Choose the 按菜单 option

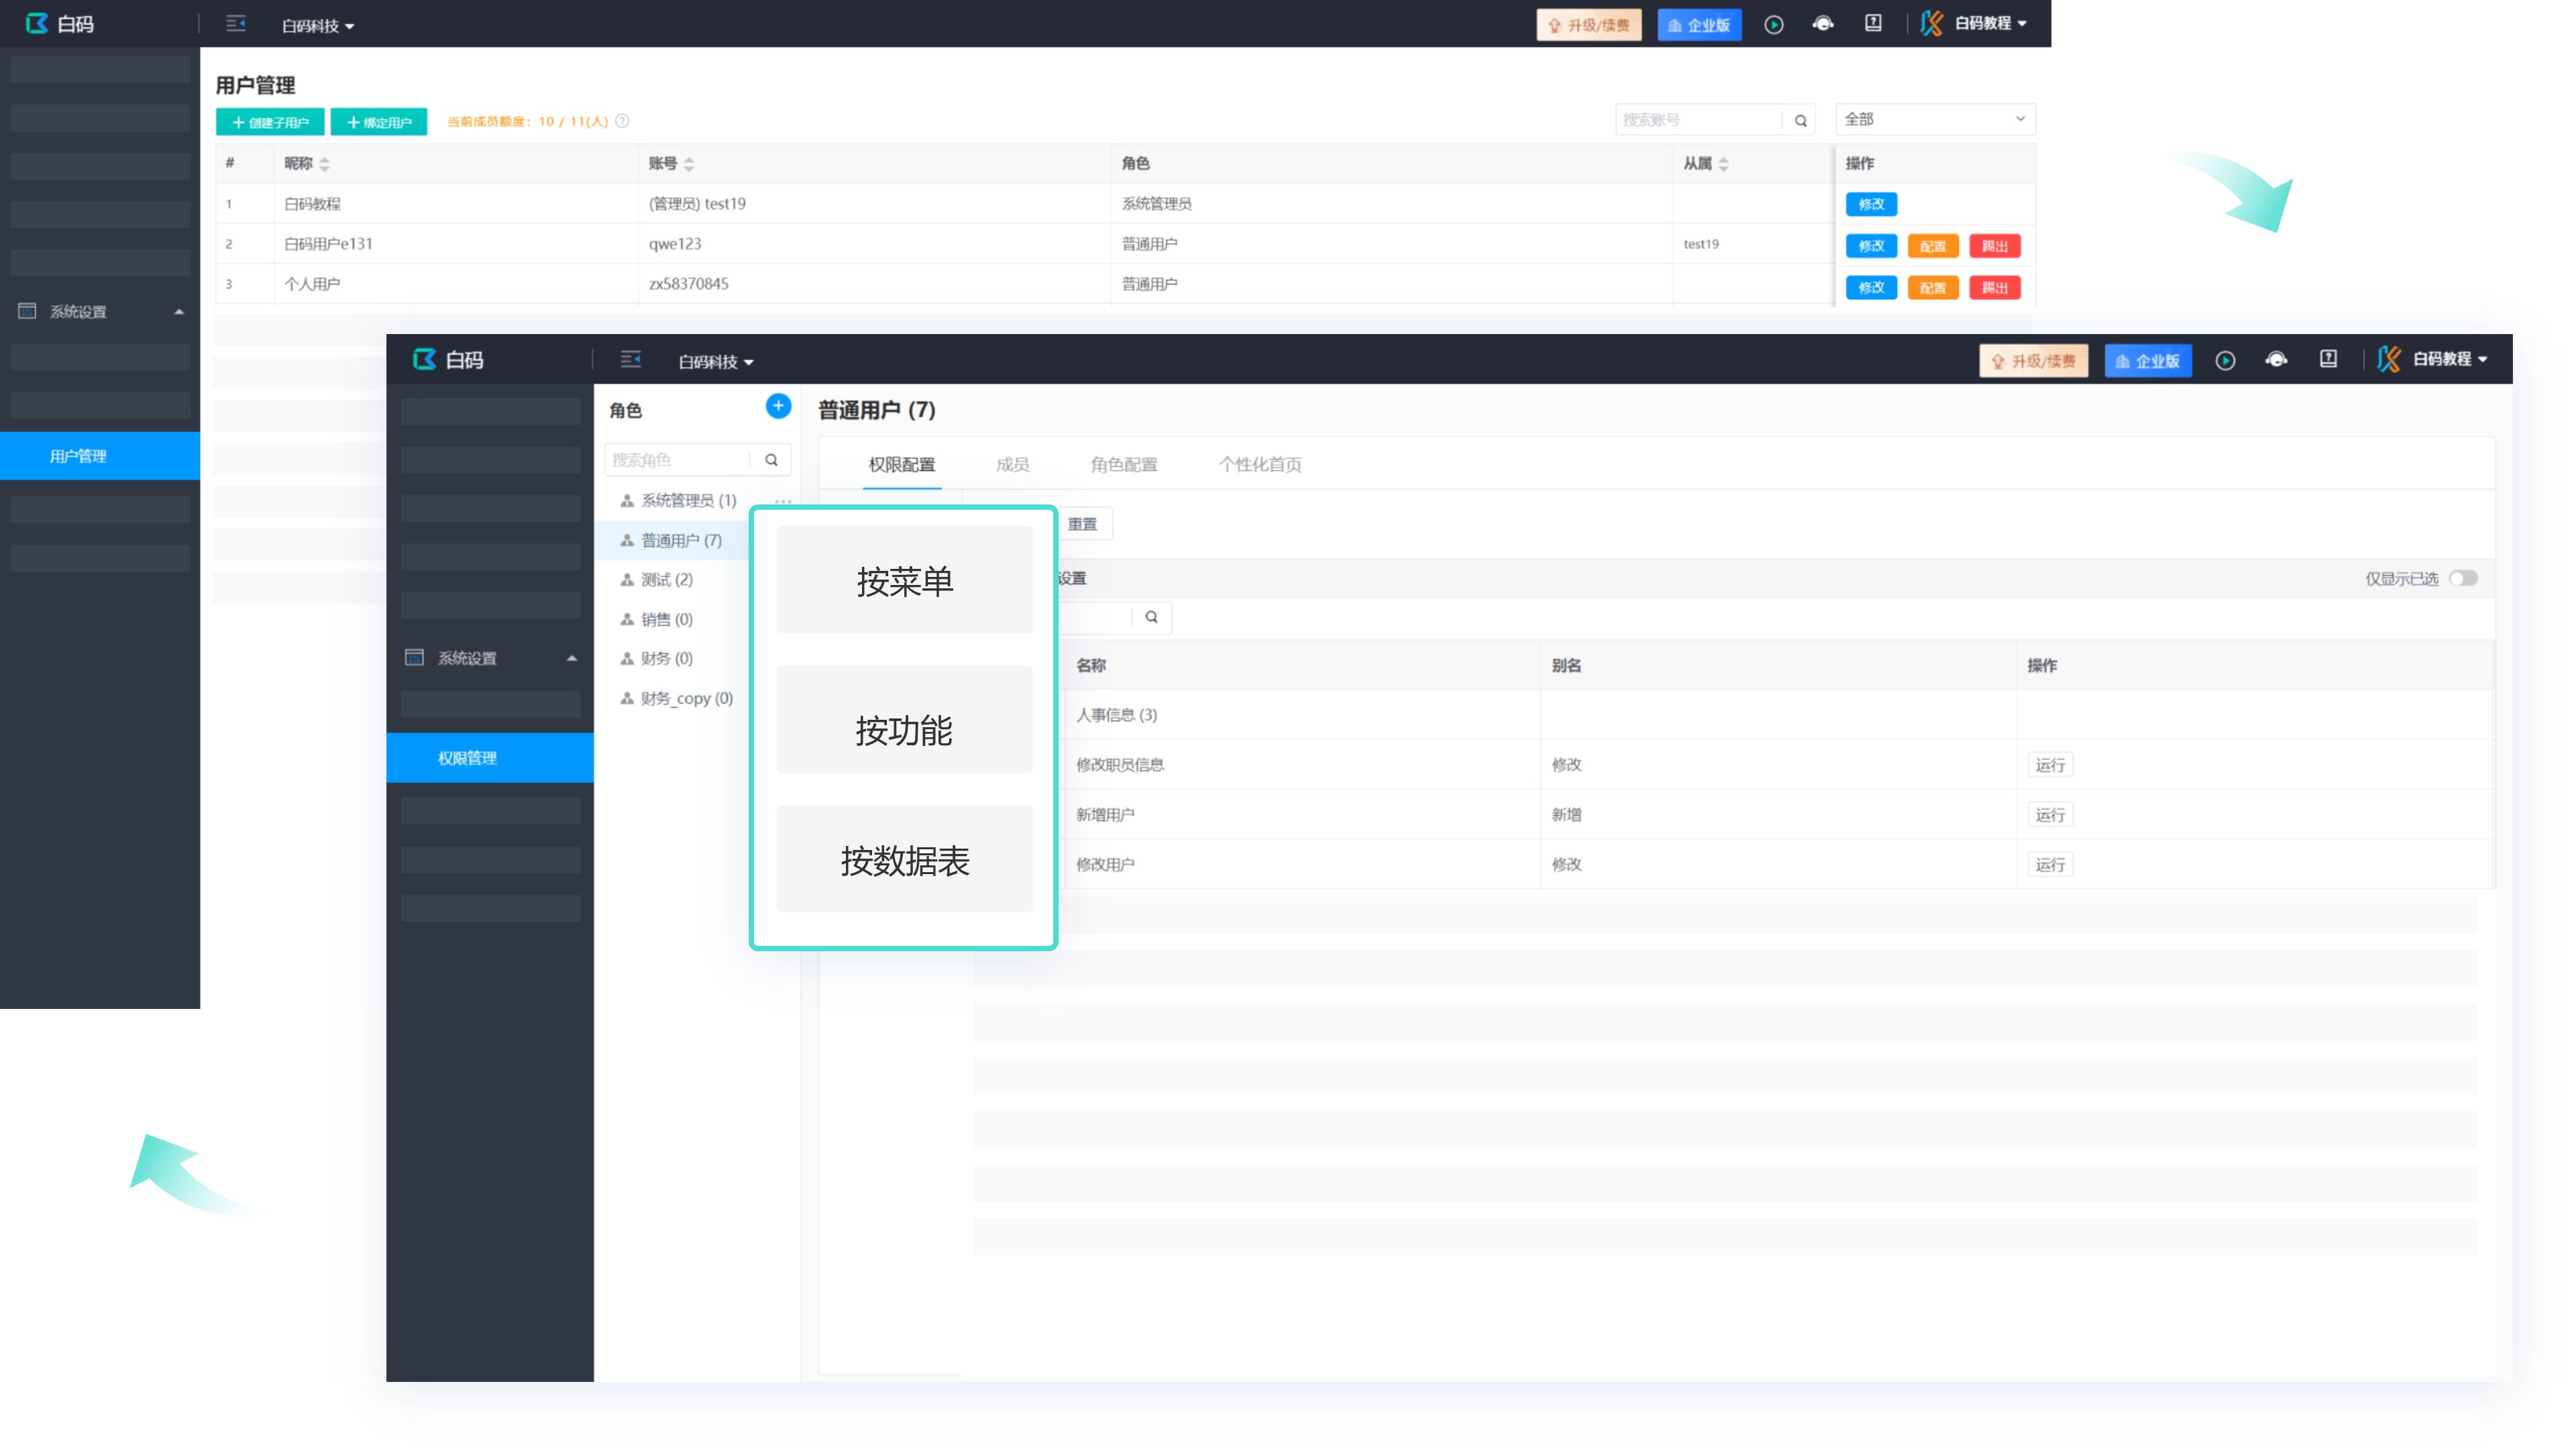904,580
